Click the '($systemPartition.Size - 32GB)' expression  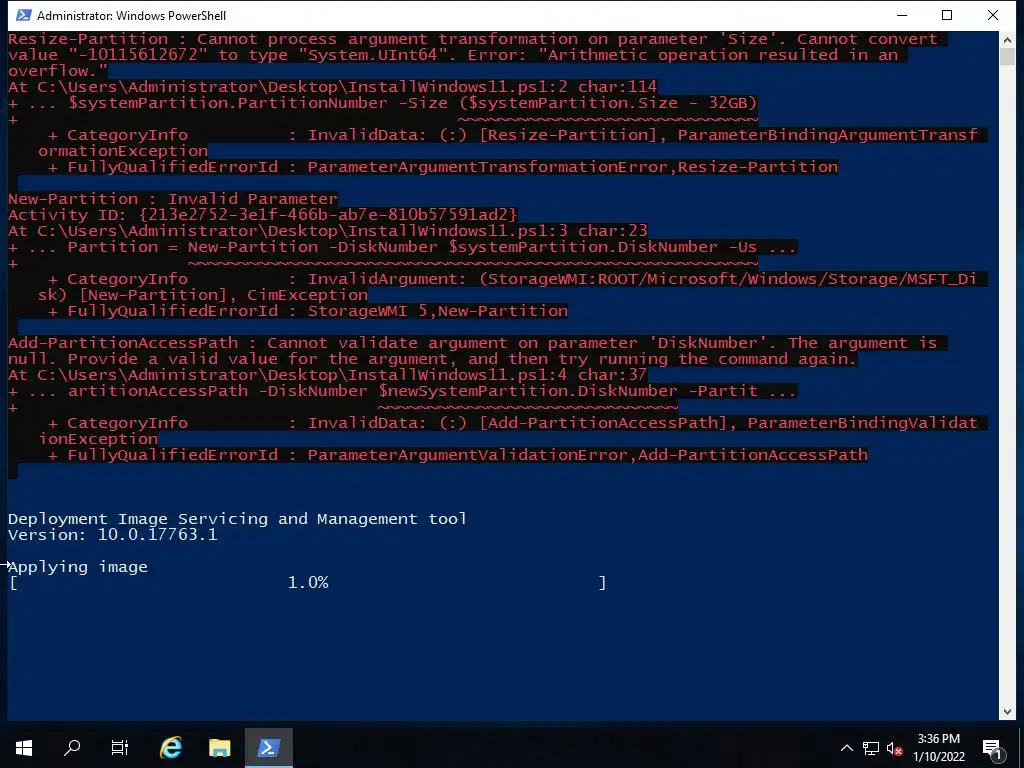click(608, 103)
